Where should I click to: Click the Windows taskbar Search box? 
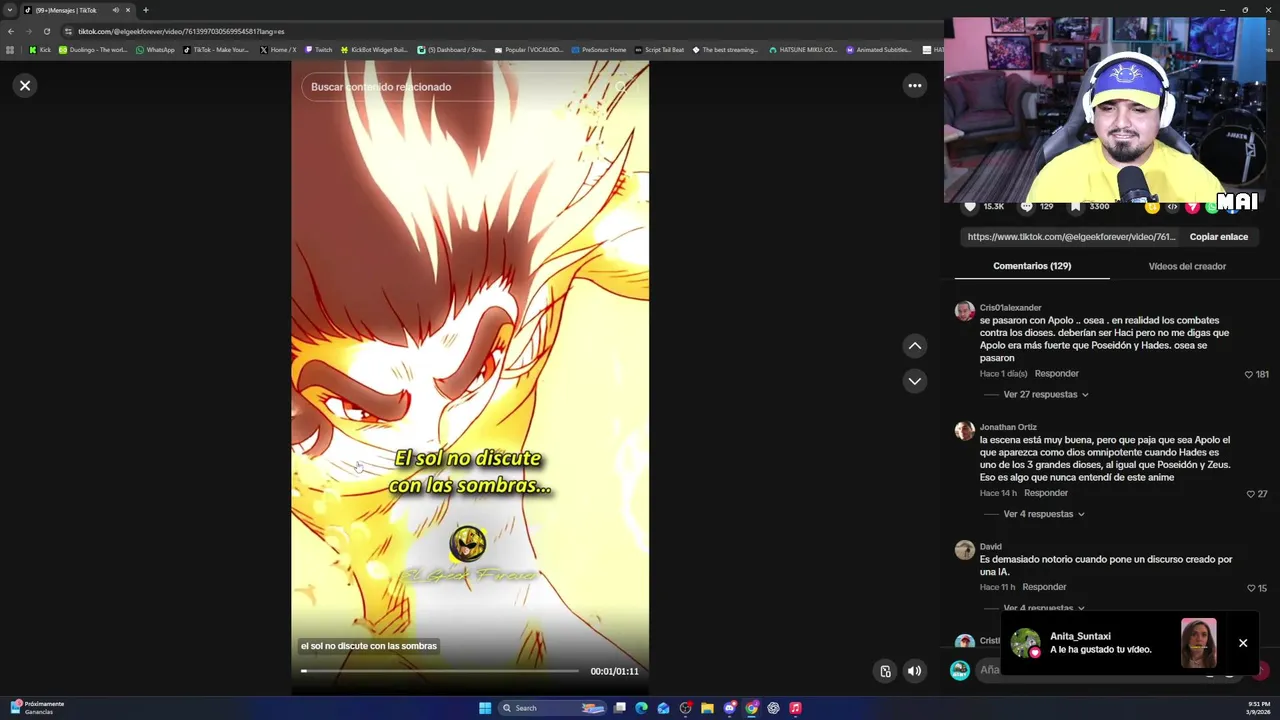553,708
